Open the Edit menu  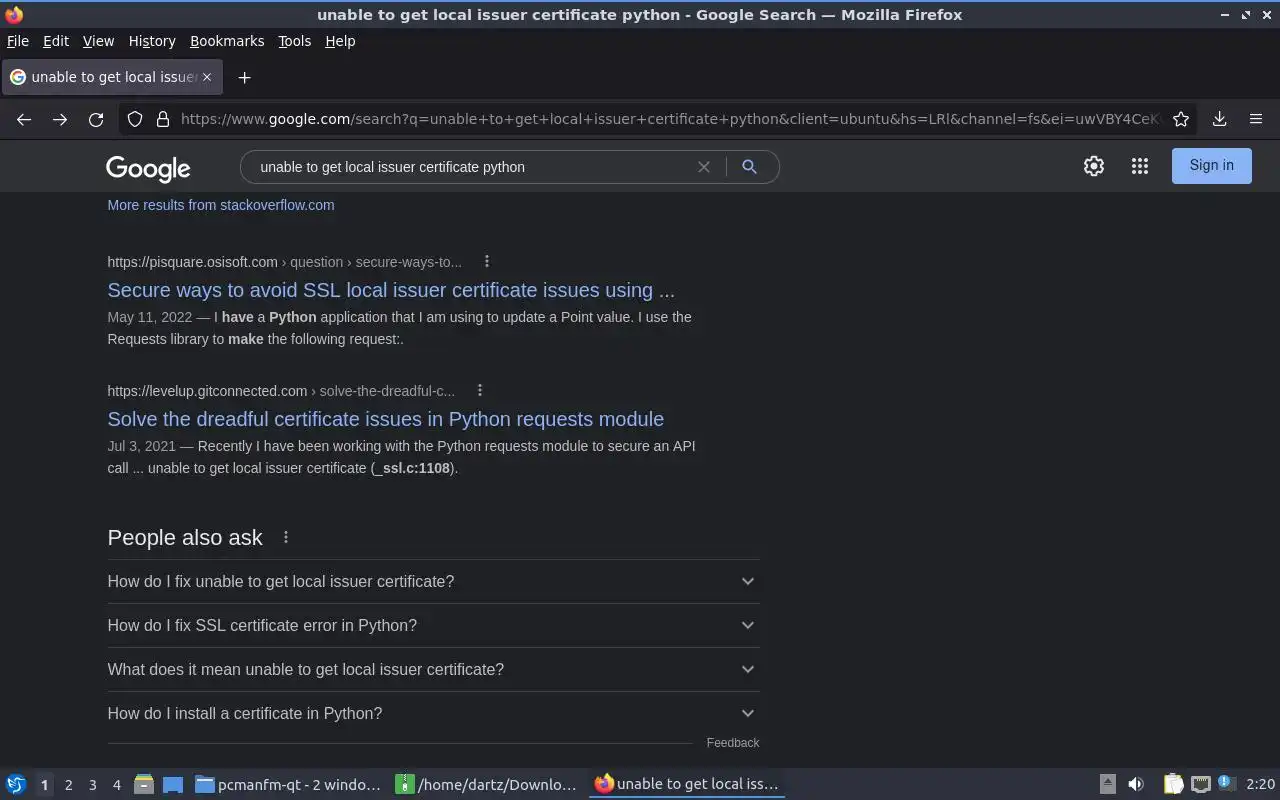[x=56, y=41]
